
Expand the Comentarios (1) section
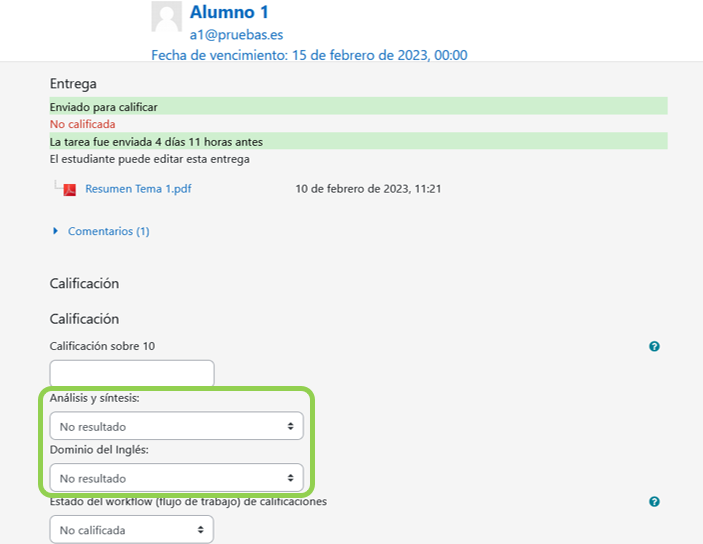pyautogui.click(x=108, y=231)
